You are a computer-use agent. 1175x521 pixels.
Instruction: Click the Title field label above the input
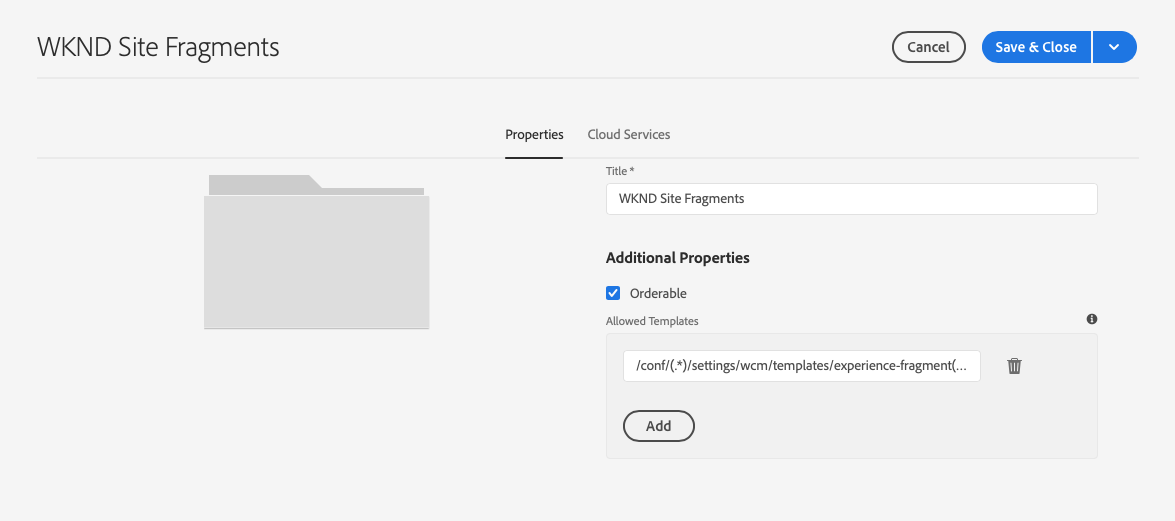(x=616, y=171)
